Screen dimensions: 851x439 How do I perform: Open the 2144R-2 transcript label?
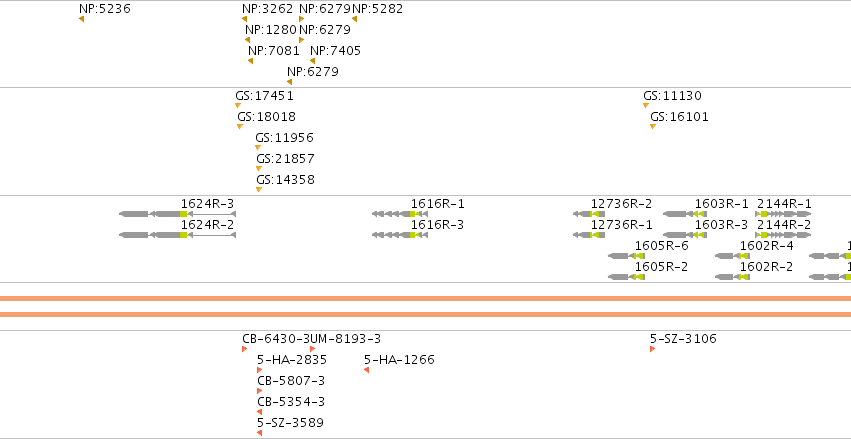click(x=784, y=225)
